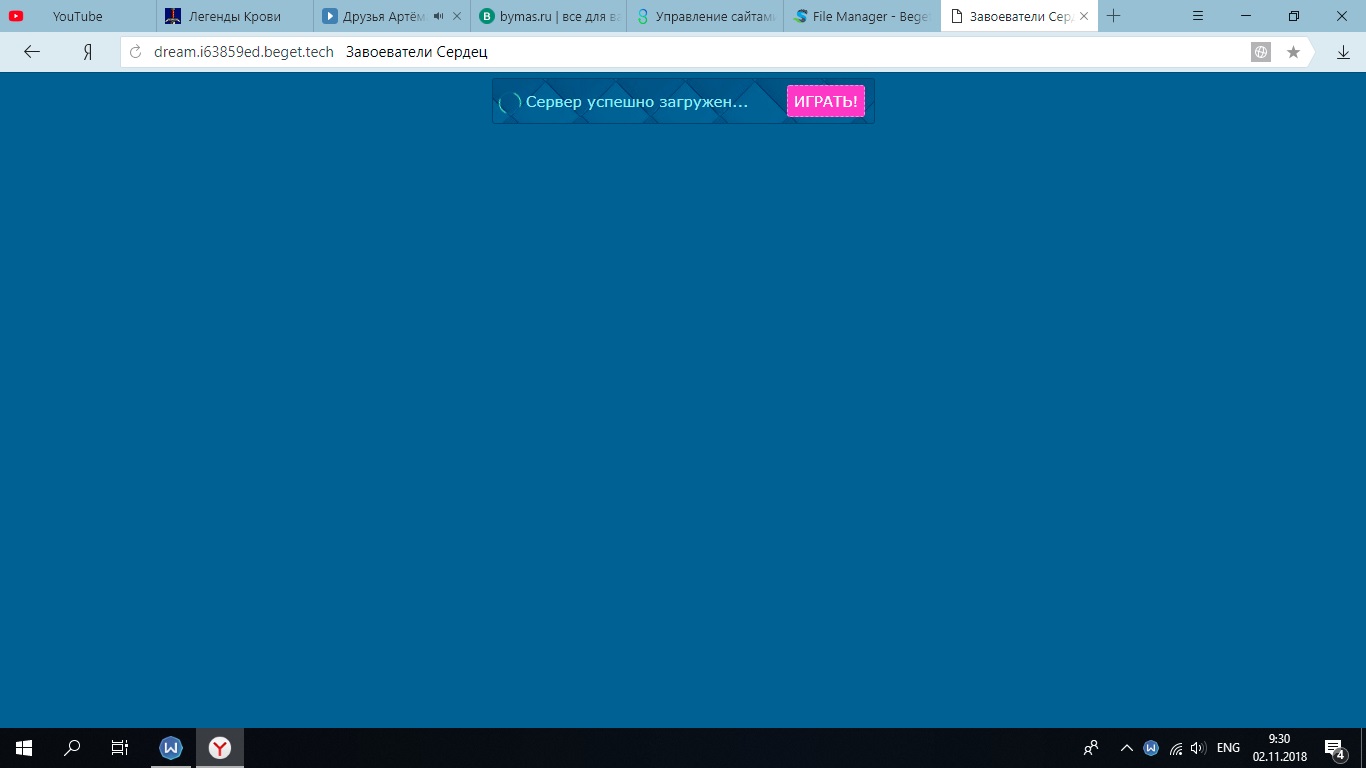Click the pink ИГРАТЬ! button
1366x768 pixels.
[x=825, y=101]
